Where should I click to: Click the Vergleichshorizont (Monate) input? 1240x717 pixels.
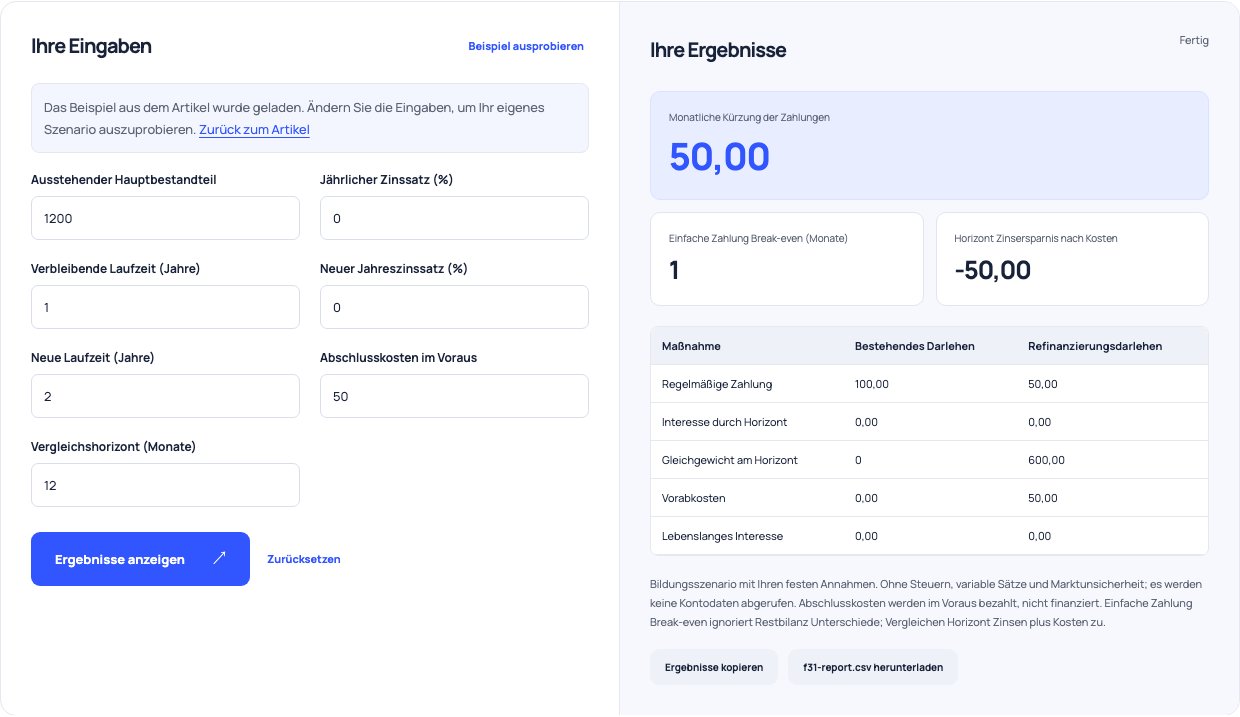pos(165,485)
